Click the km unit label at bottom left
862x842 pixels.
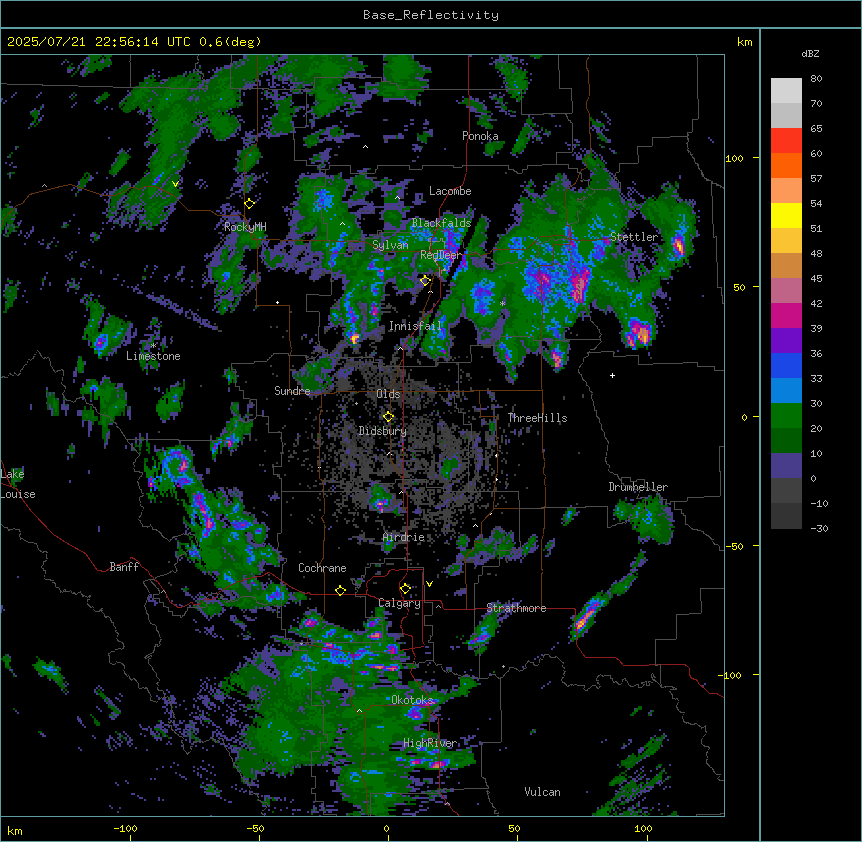15,831
